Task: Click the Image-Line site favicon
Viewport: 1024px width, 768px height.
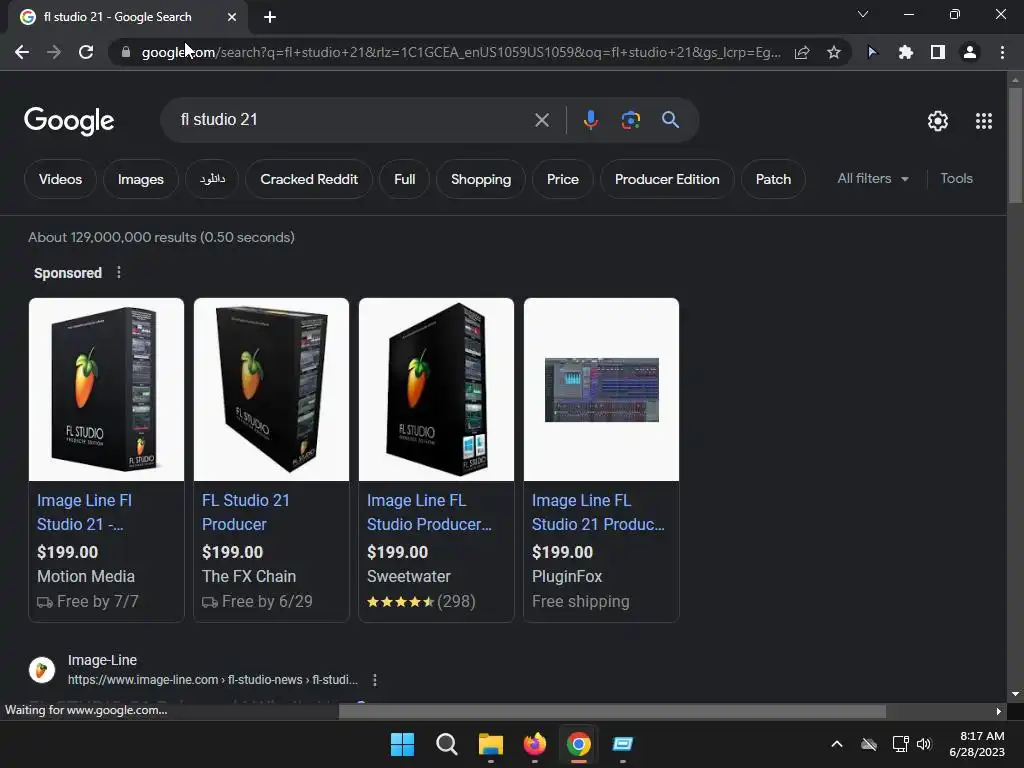Action: click(42, 669)
